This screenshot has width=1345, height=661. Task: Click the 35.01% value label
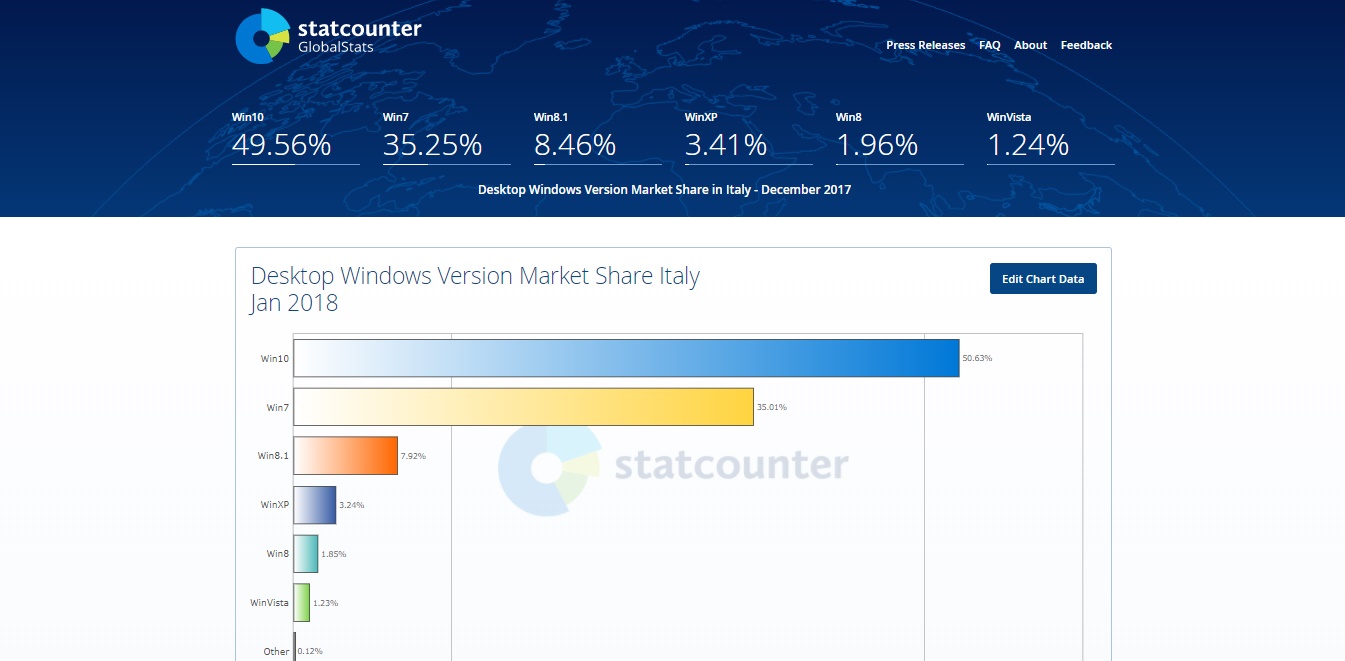tap(771, 407)
